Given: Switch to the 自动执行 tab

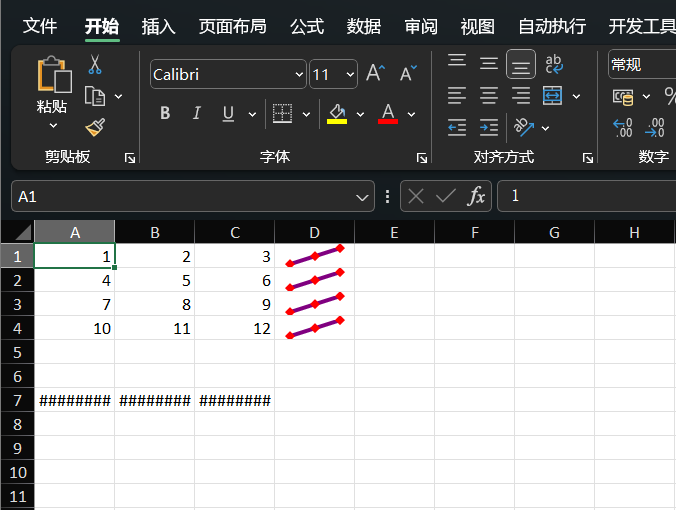Looking at the screenshot, I should (552, 26).
